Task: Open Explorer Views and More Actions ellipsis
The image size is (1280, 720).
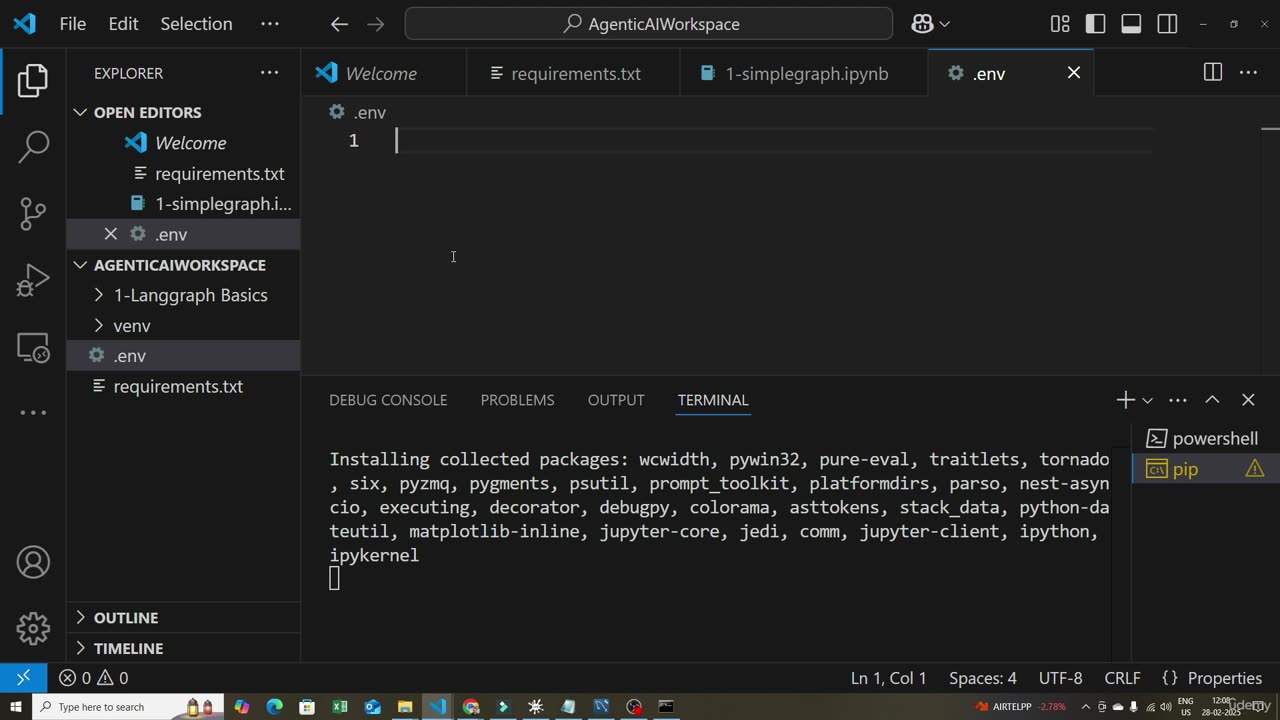Action: [269, 73]
